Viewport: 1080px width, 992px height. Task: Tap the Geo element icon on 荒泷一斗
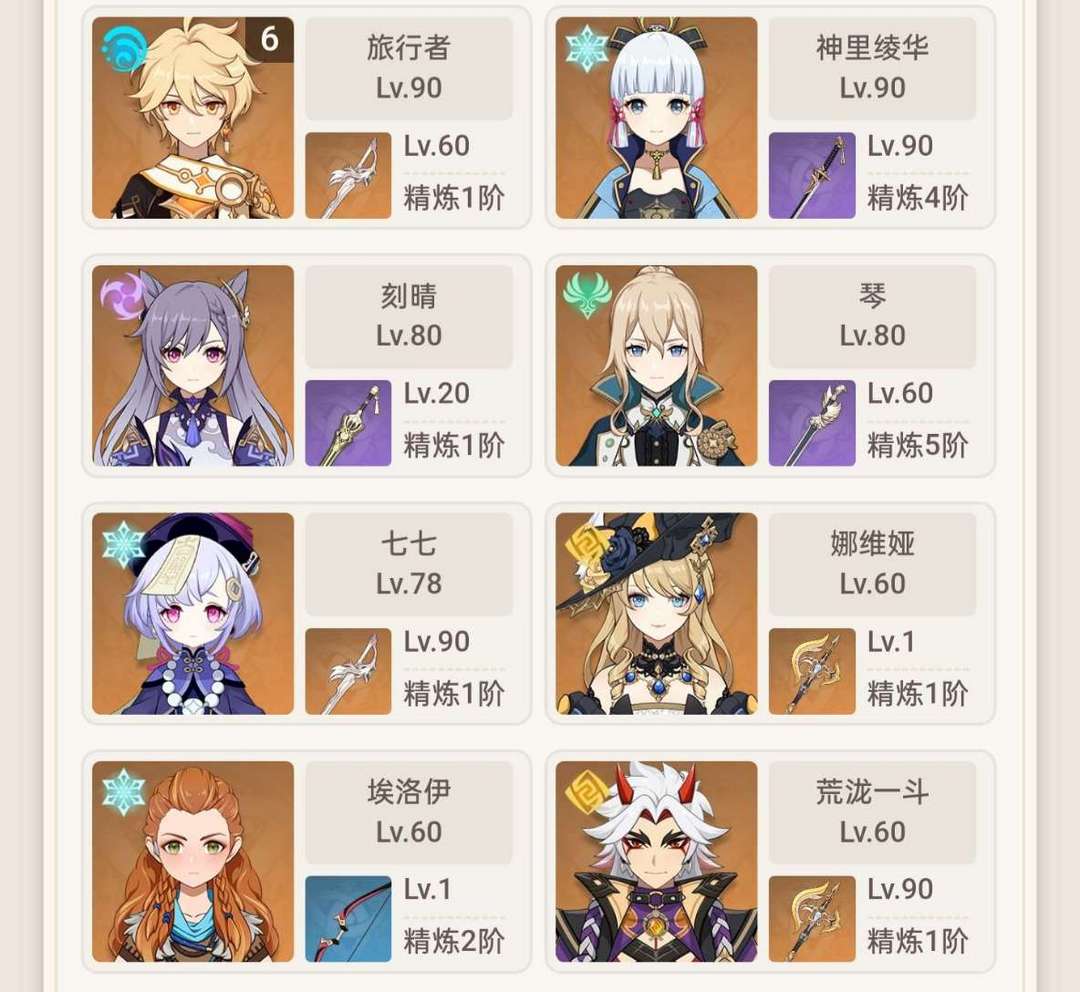[x=584, y=792]
